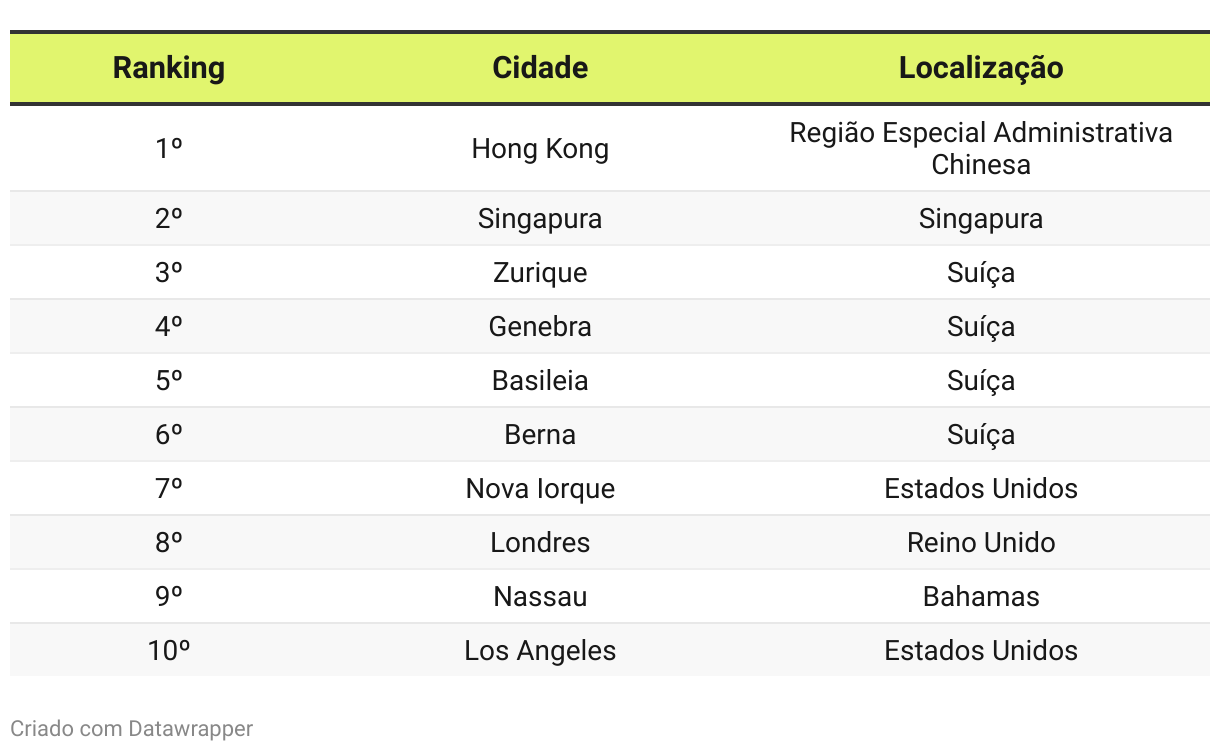Click the Localização column header
The width and height of the screenshot is (1220, 752).
point(981,68)
